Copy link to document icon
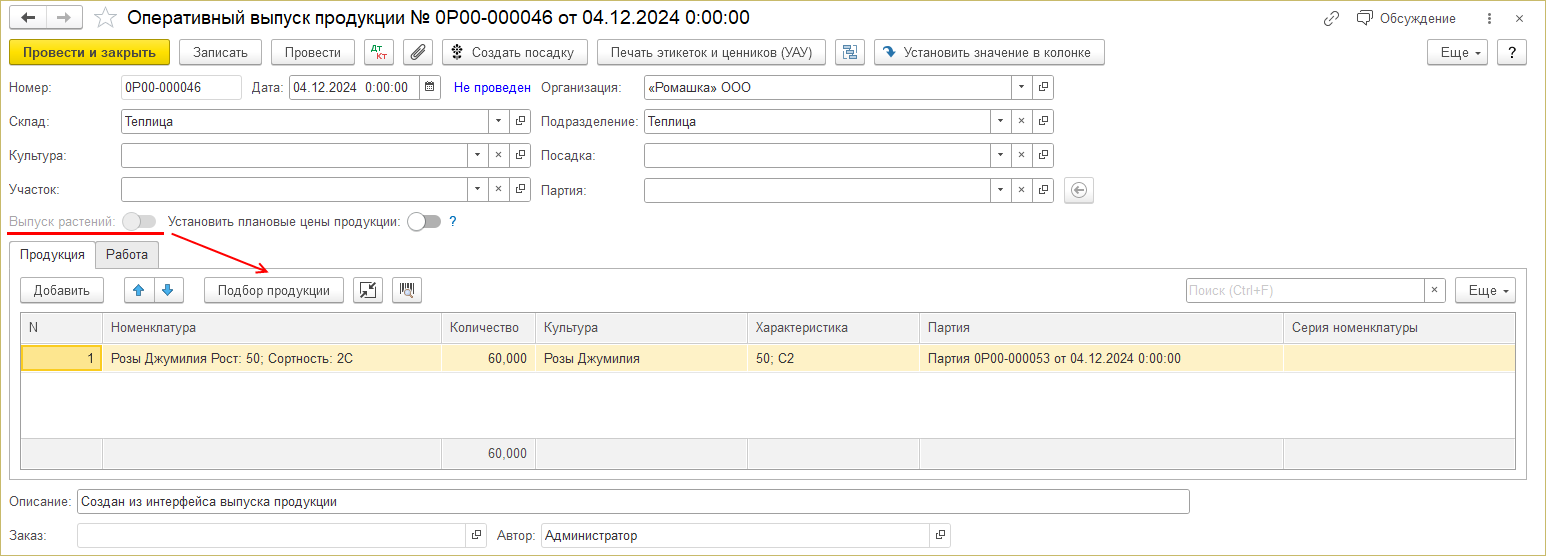 tap(1331, 18)
